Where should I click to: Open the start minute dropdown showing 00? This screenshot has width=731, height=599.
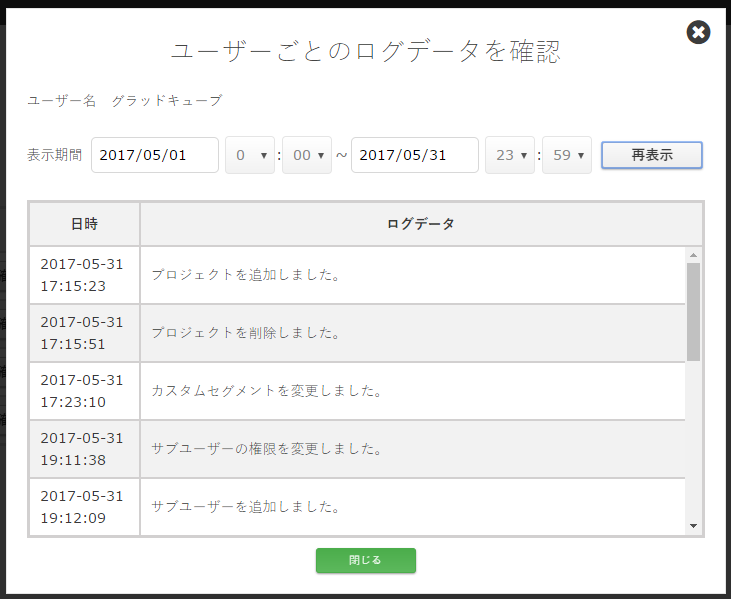[307, 155]
